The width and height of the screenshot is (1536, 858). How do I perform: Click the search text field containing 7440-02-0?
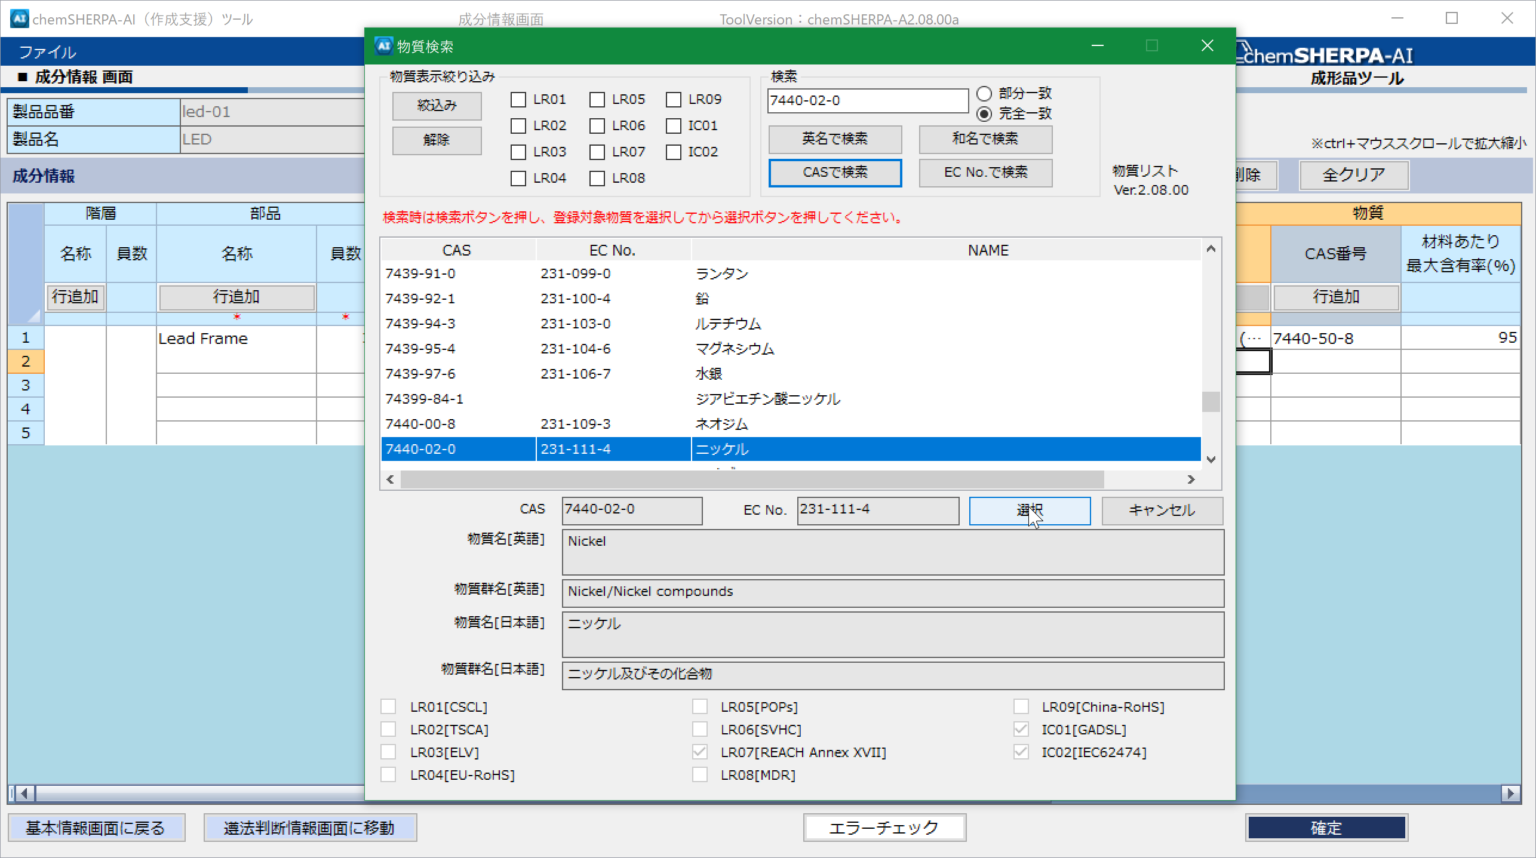tap(866, 101)
